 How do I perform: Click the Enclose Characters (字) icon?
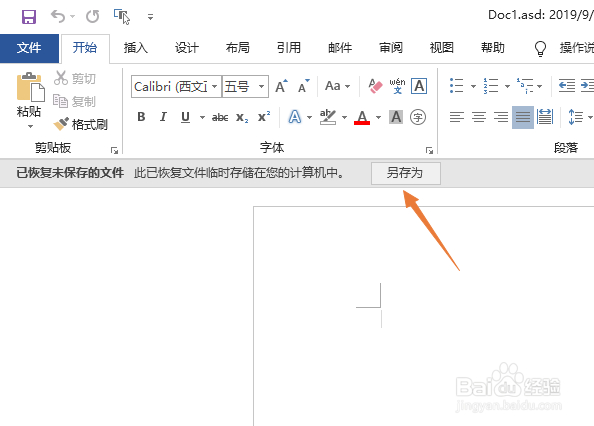[418, 117]
